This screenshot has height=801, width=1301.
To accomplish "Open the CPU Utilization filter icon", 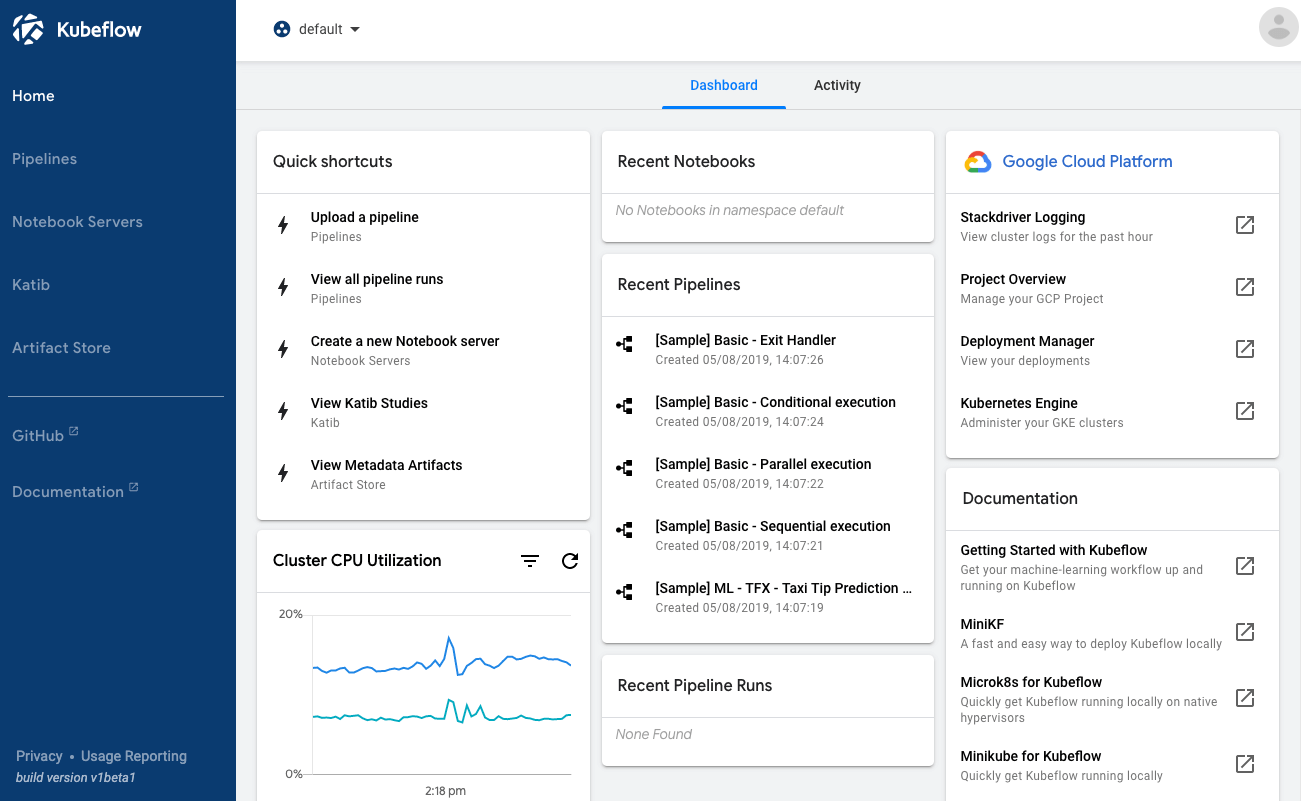I will point(530,561).
